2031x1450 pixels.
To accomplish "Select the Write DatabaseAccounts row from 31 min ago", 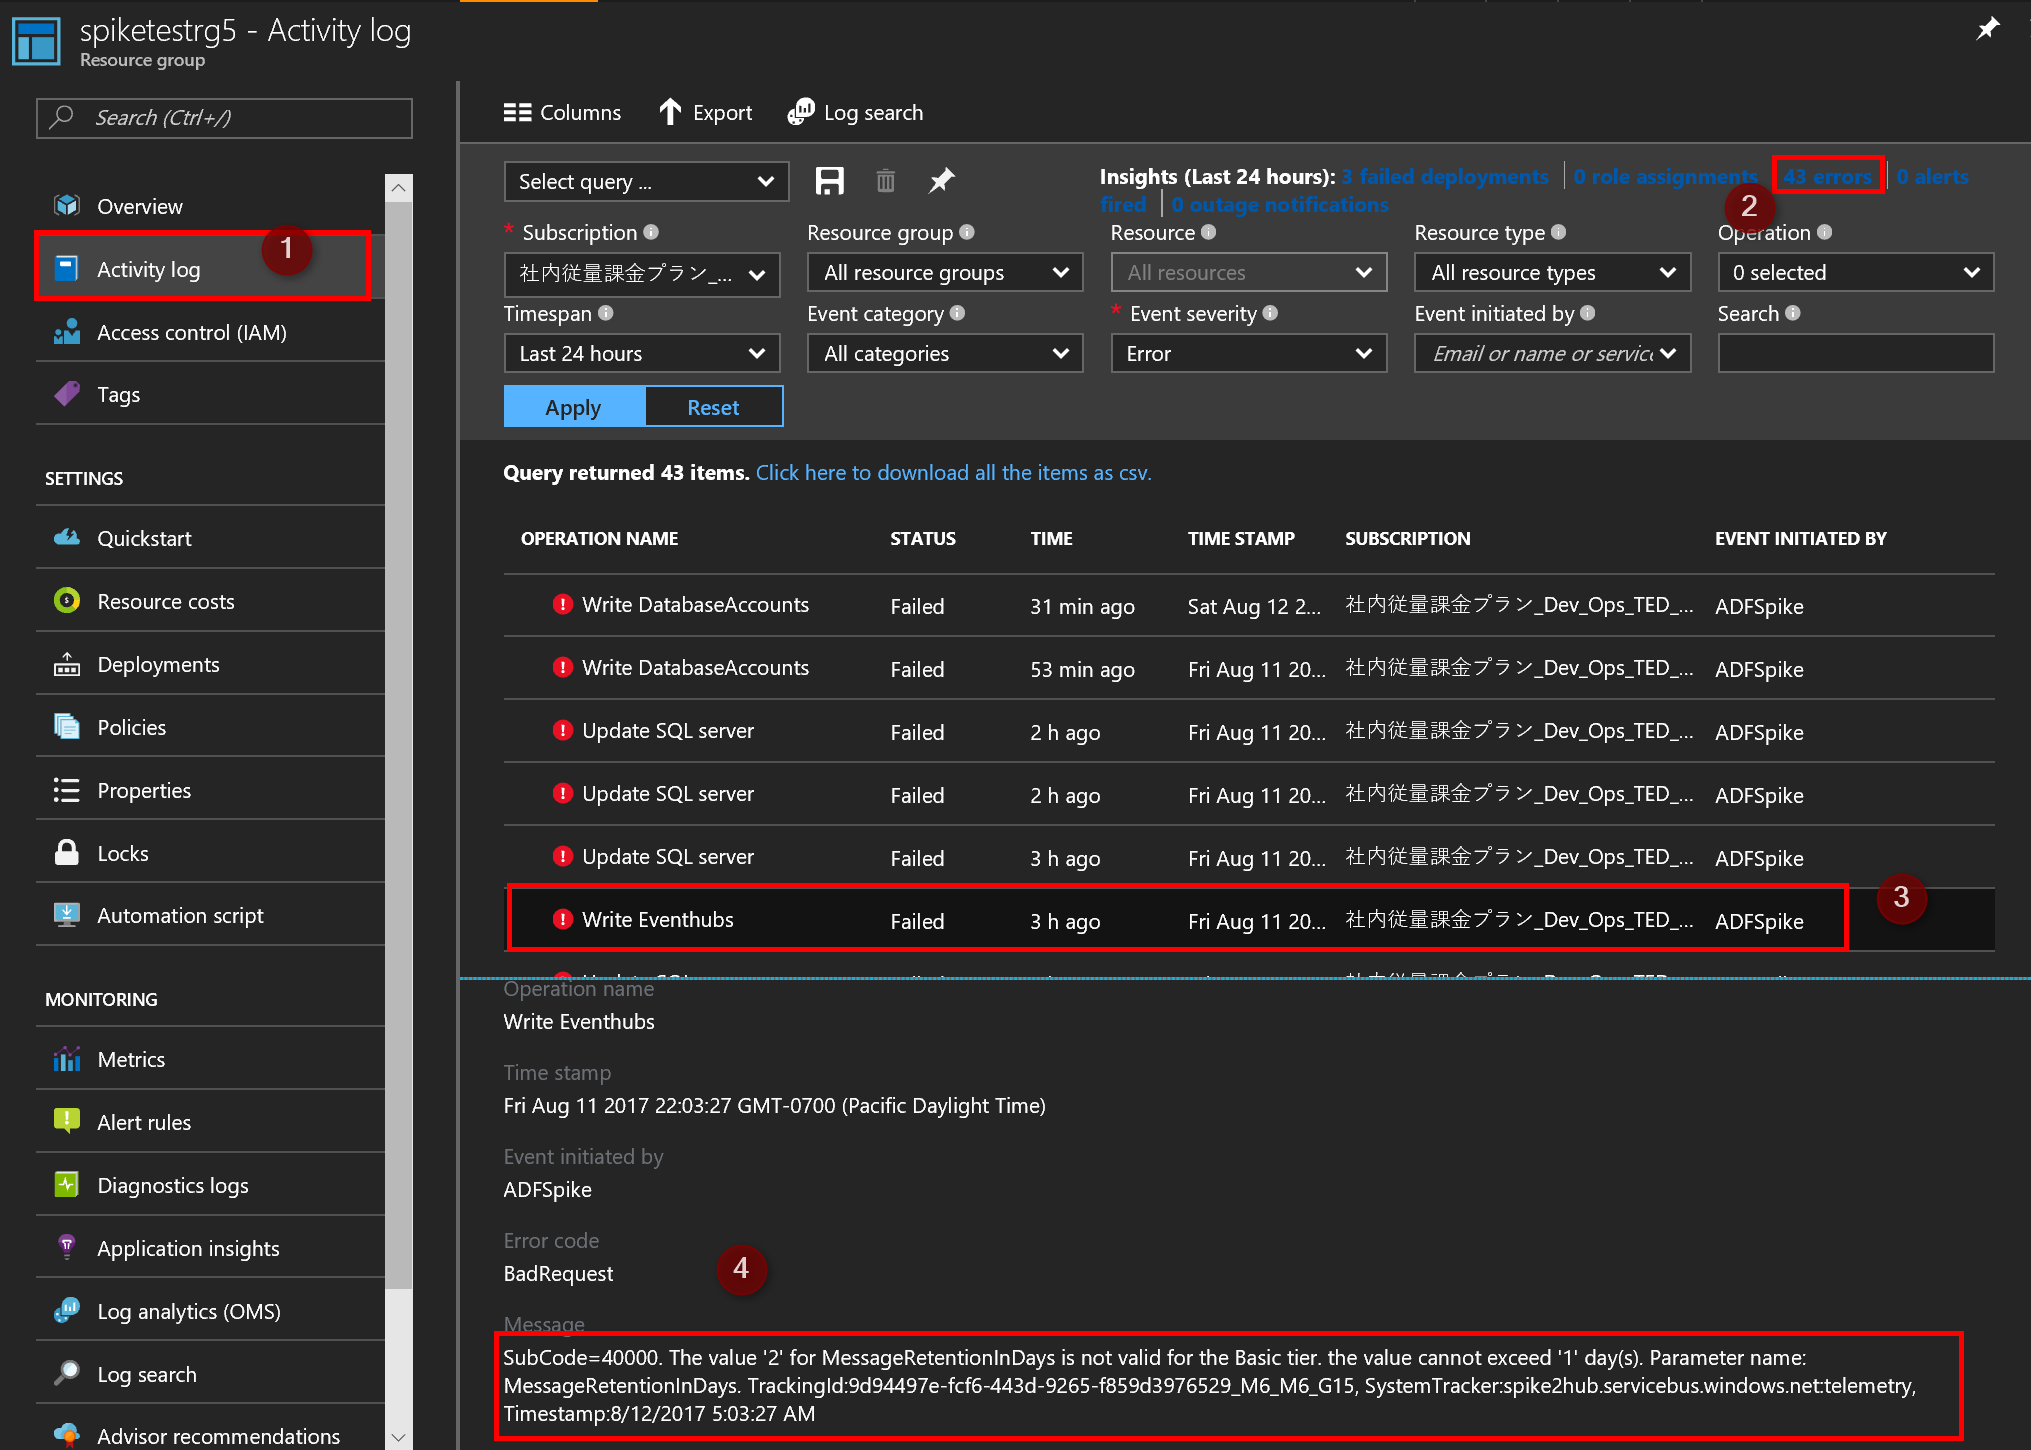I will [1249, 605].
